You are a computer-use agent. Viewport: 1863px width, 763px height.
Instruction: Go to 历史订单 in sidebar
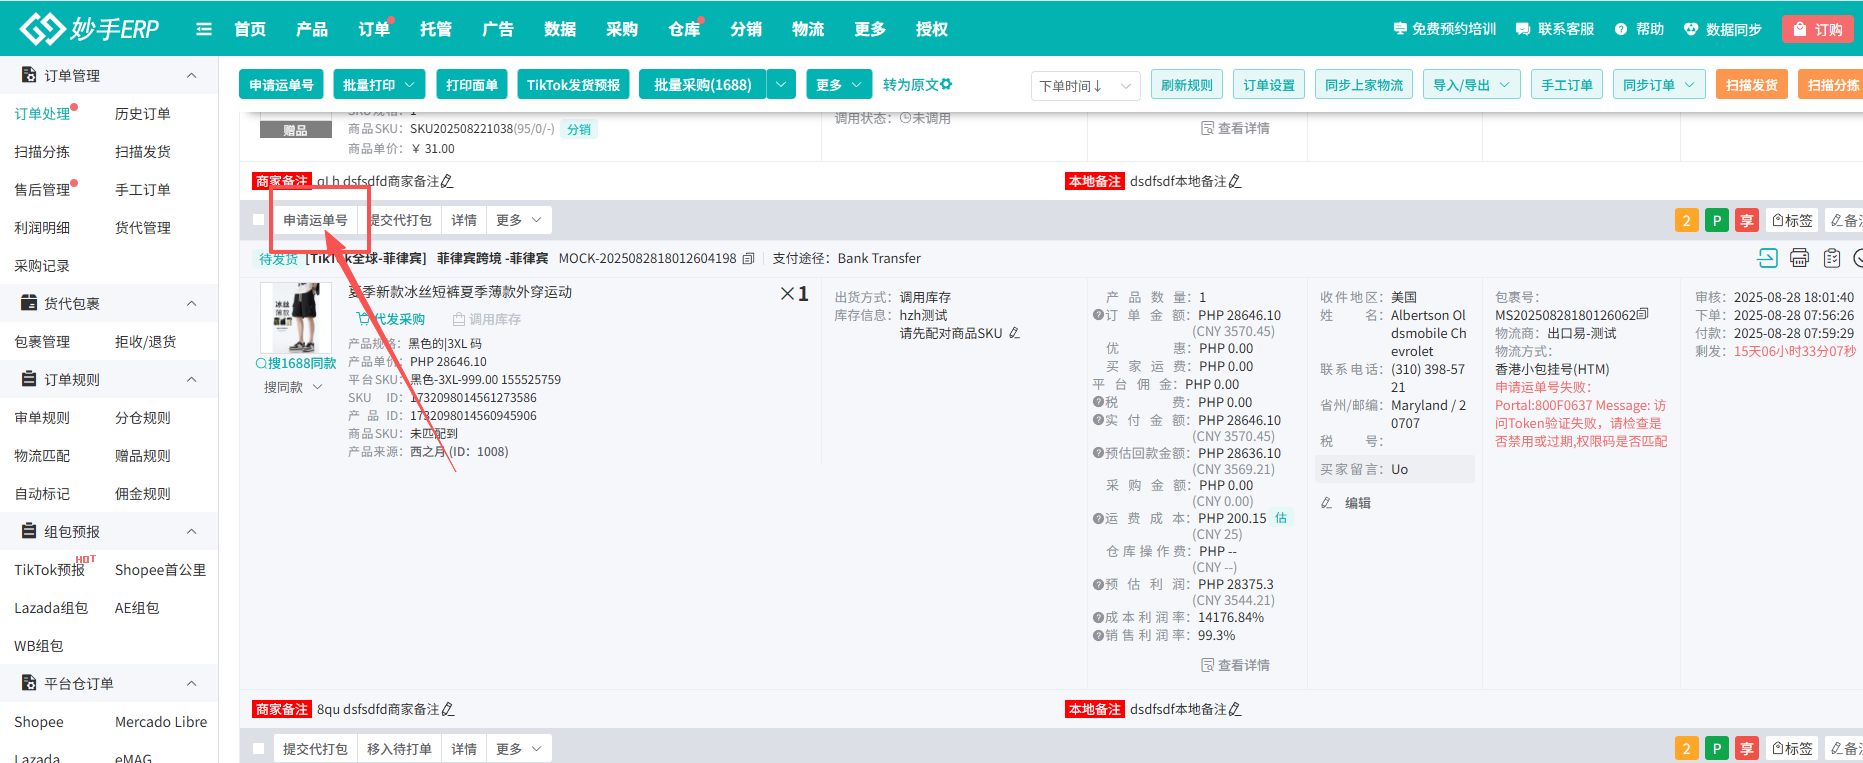(142, 114)
